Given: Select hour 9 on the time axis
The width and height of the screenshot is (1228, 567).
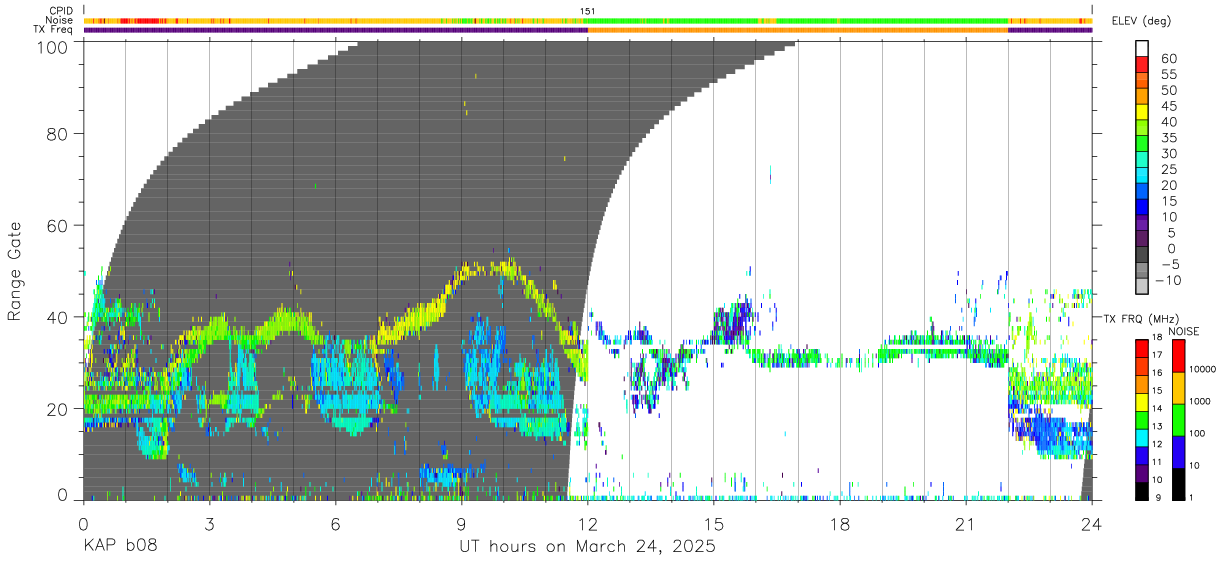Looking at the screenshot, I should pyautogui.click(x=461, y=524).
